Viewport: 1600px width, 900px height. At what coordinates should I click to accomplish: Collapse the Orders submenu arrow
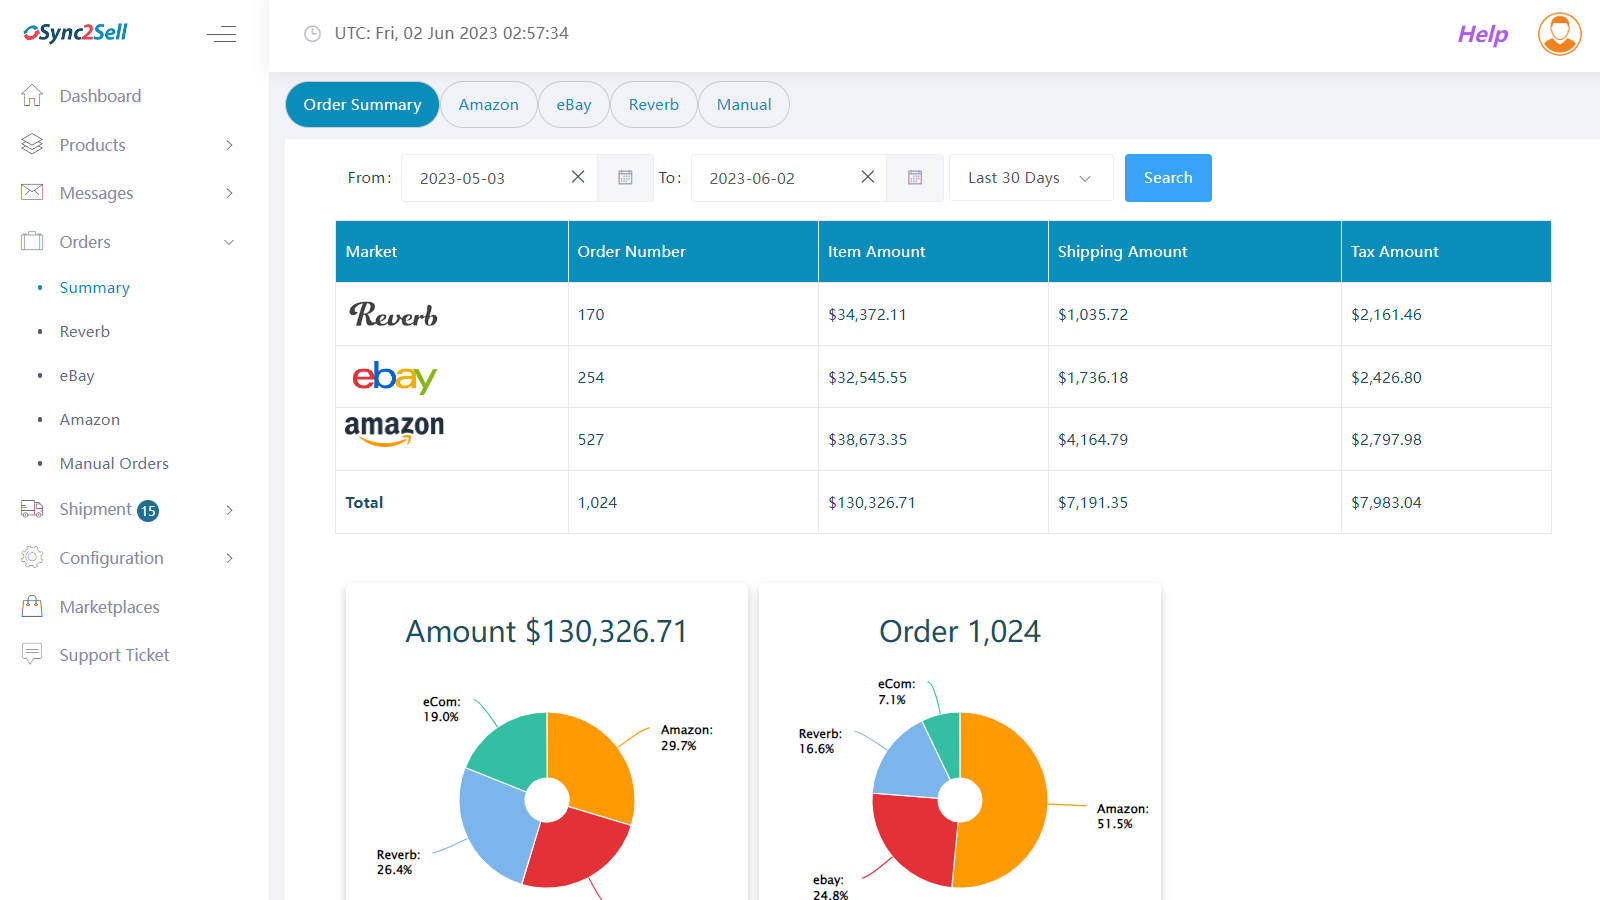[229, 242]
